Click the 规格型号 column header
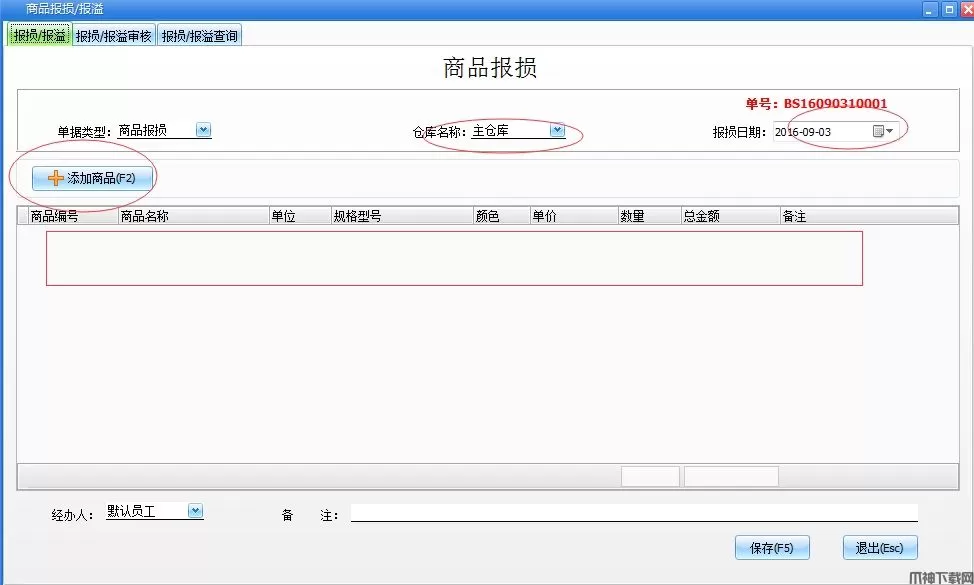 [357, 216]
